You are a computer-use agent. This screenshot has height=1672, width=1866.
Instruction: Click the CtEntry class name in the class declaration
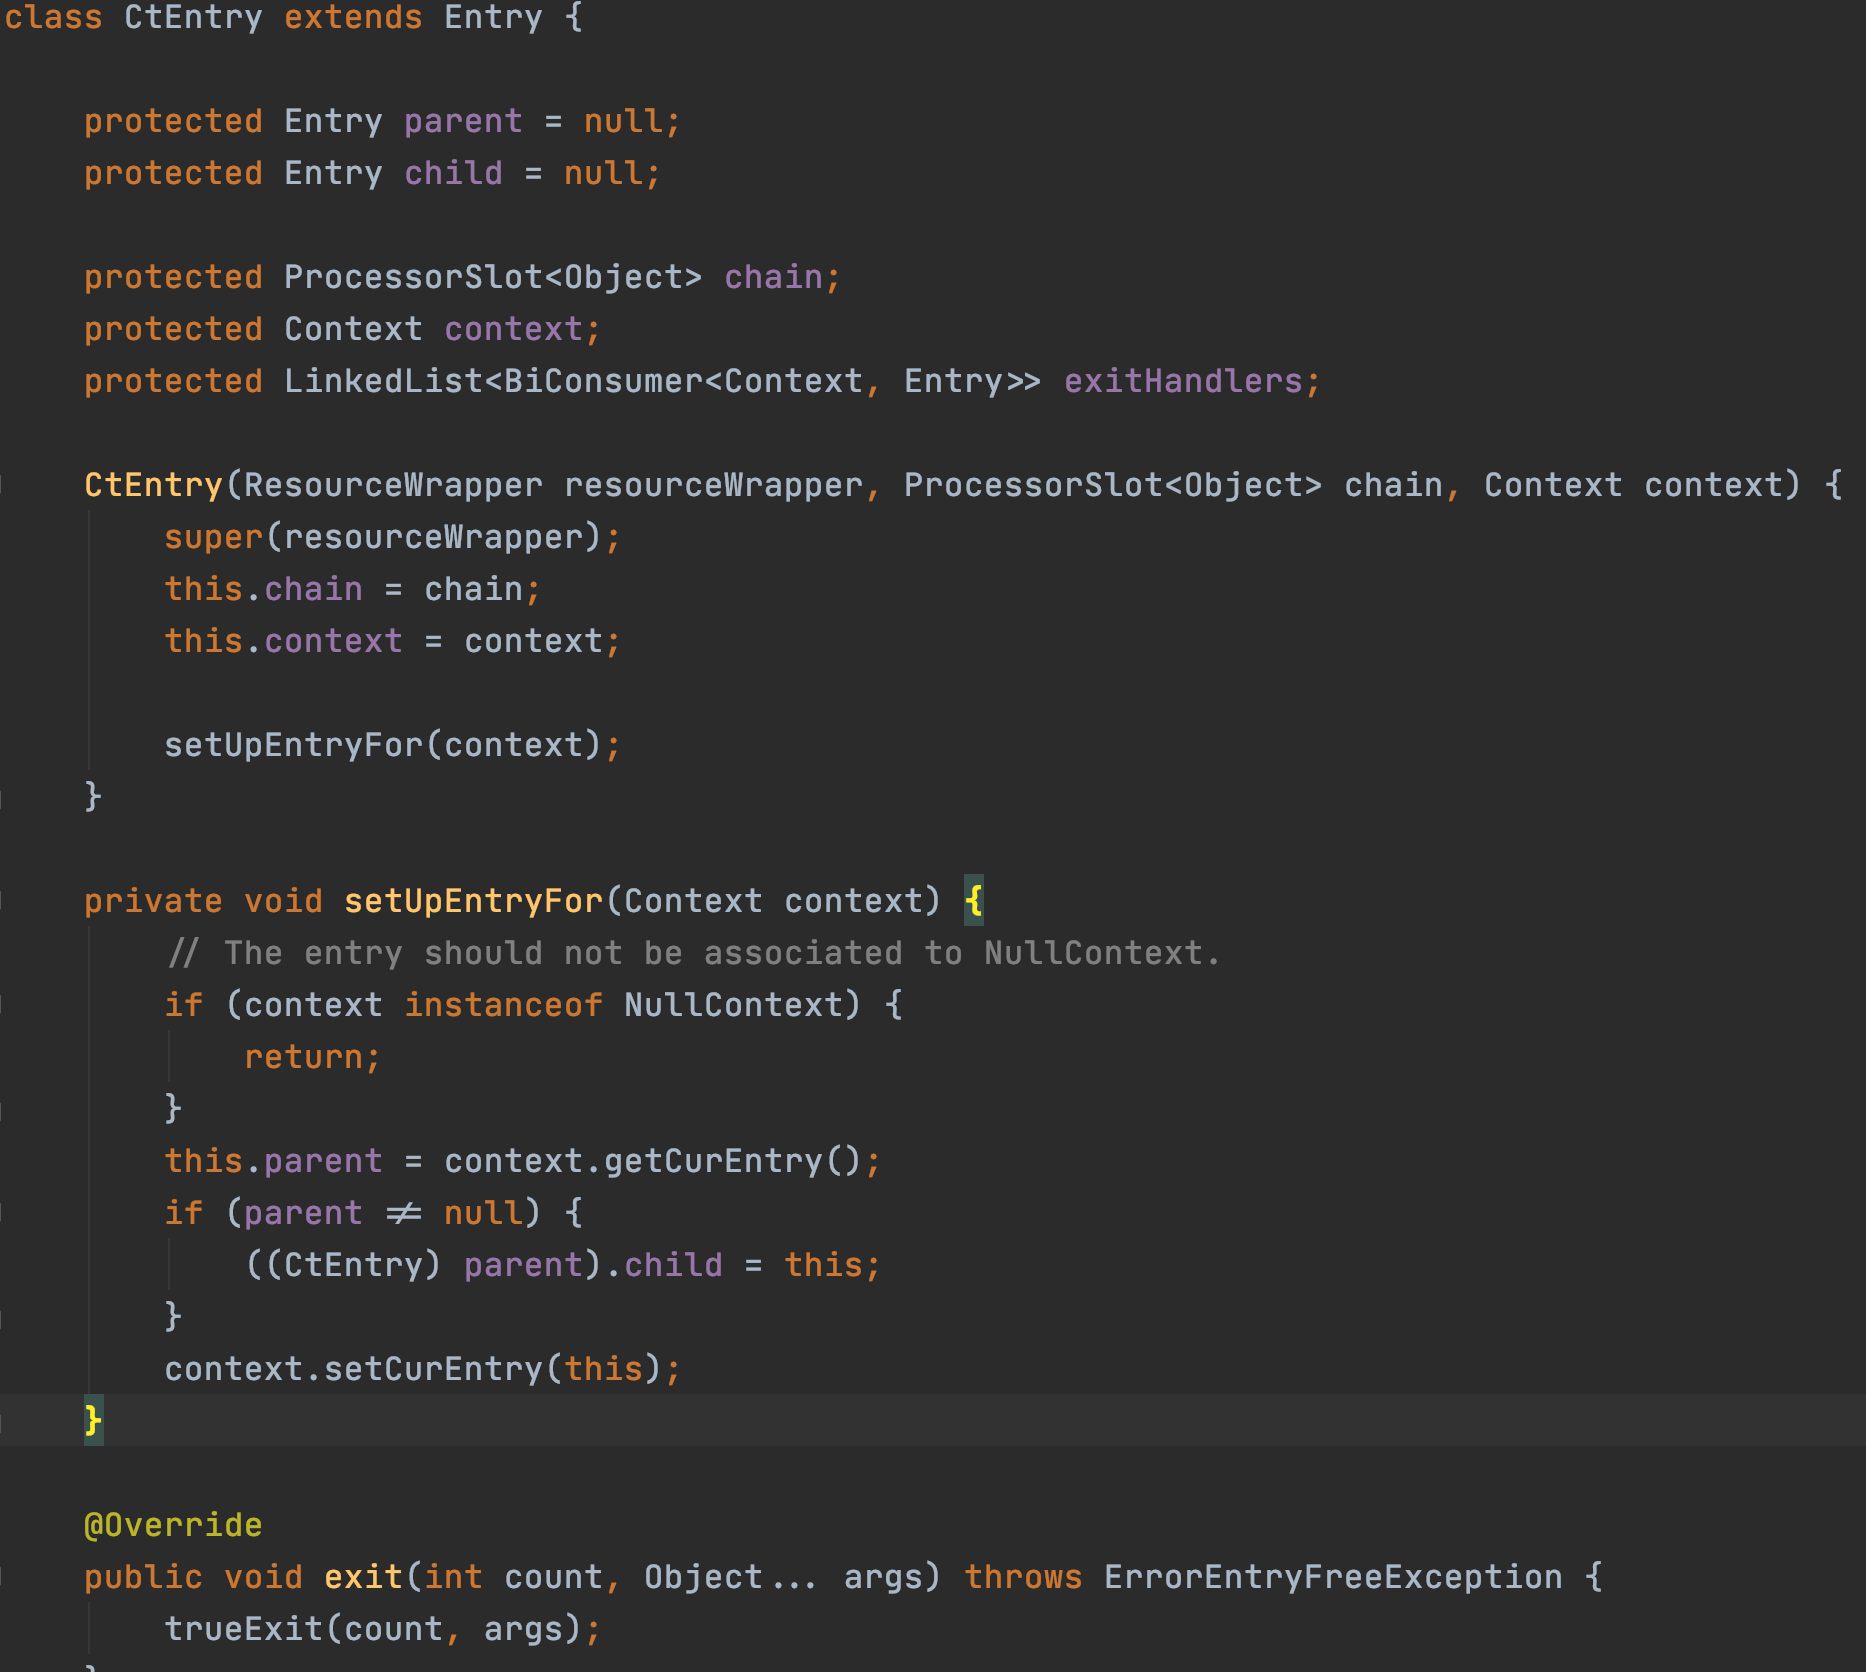click(x=193, y=18)
